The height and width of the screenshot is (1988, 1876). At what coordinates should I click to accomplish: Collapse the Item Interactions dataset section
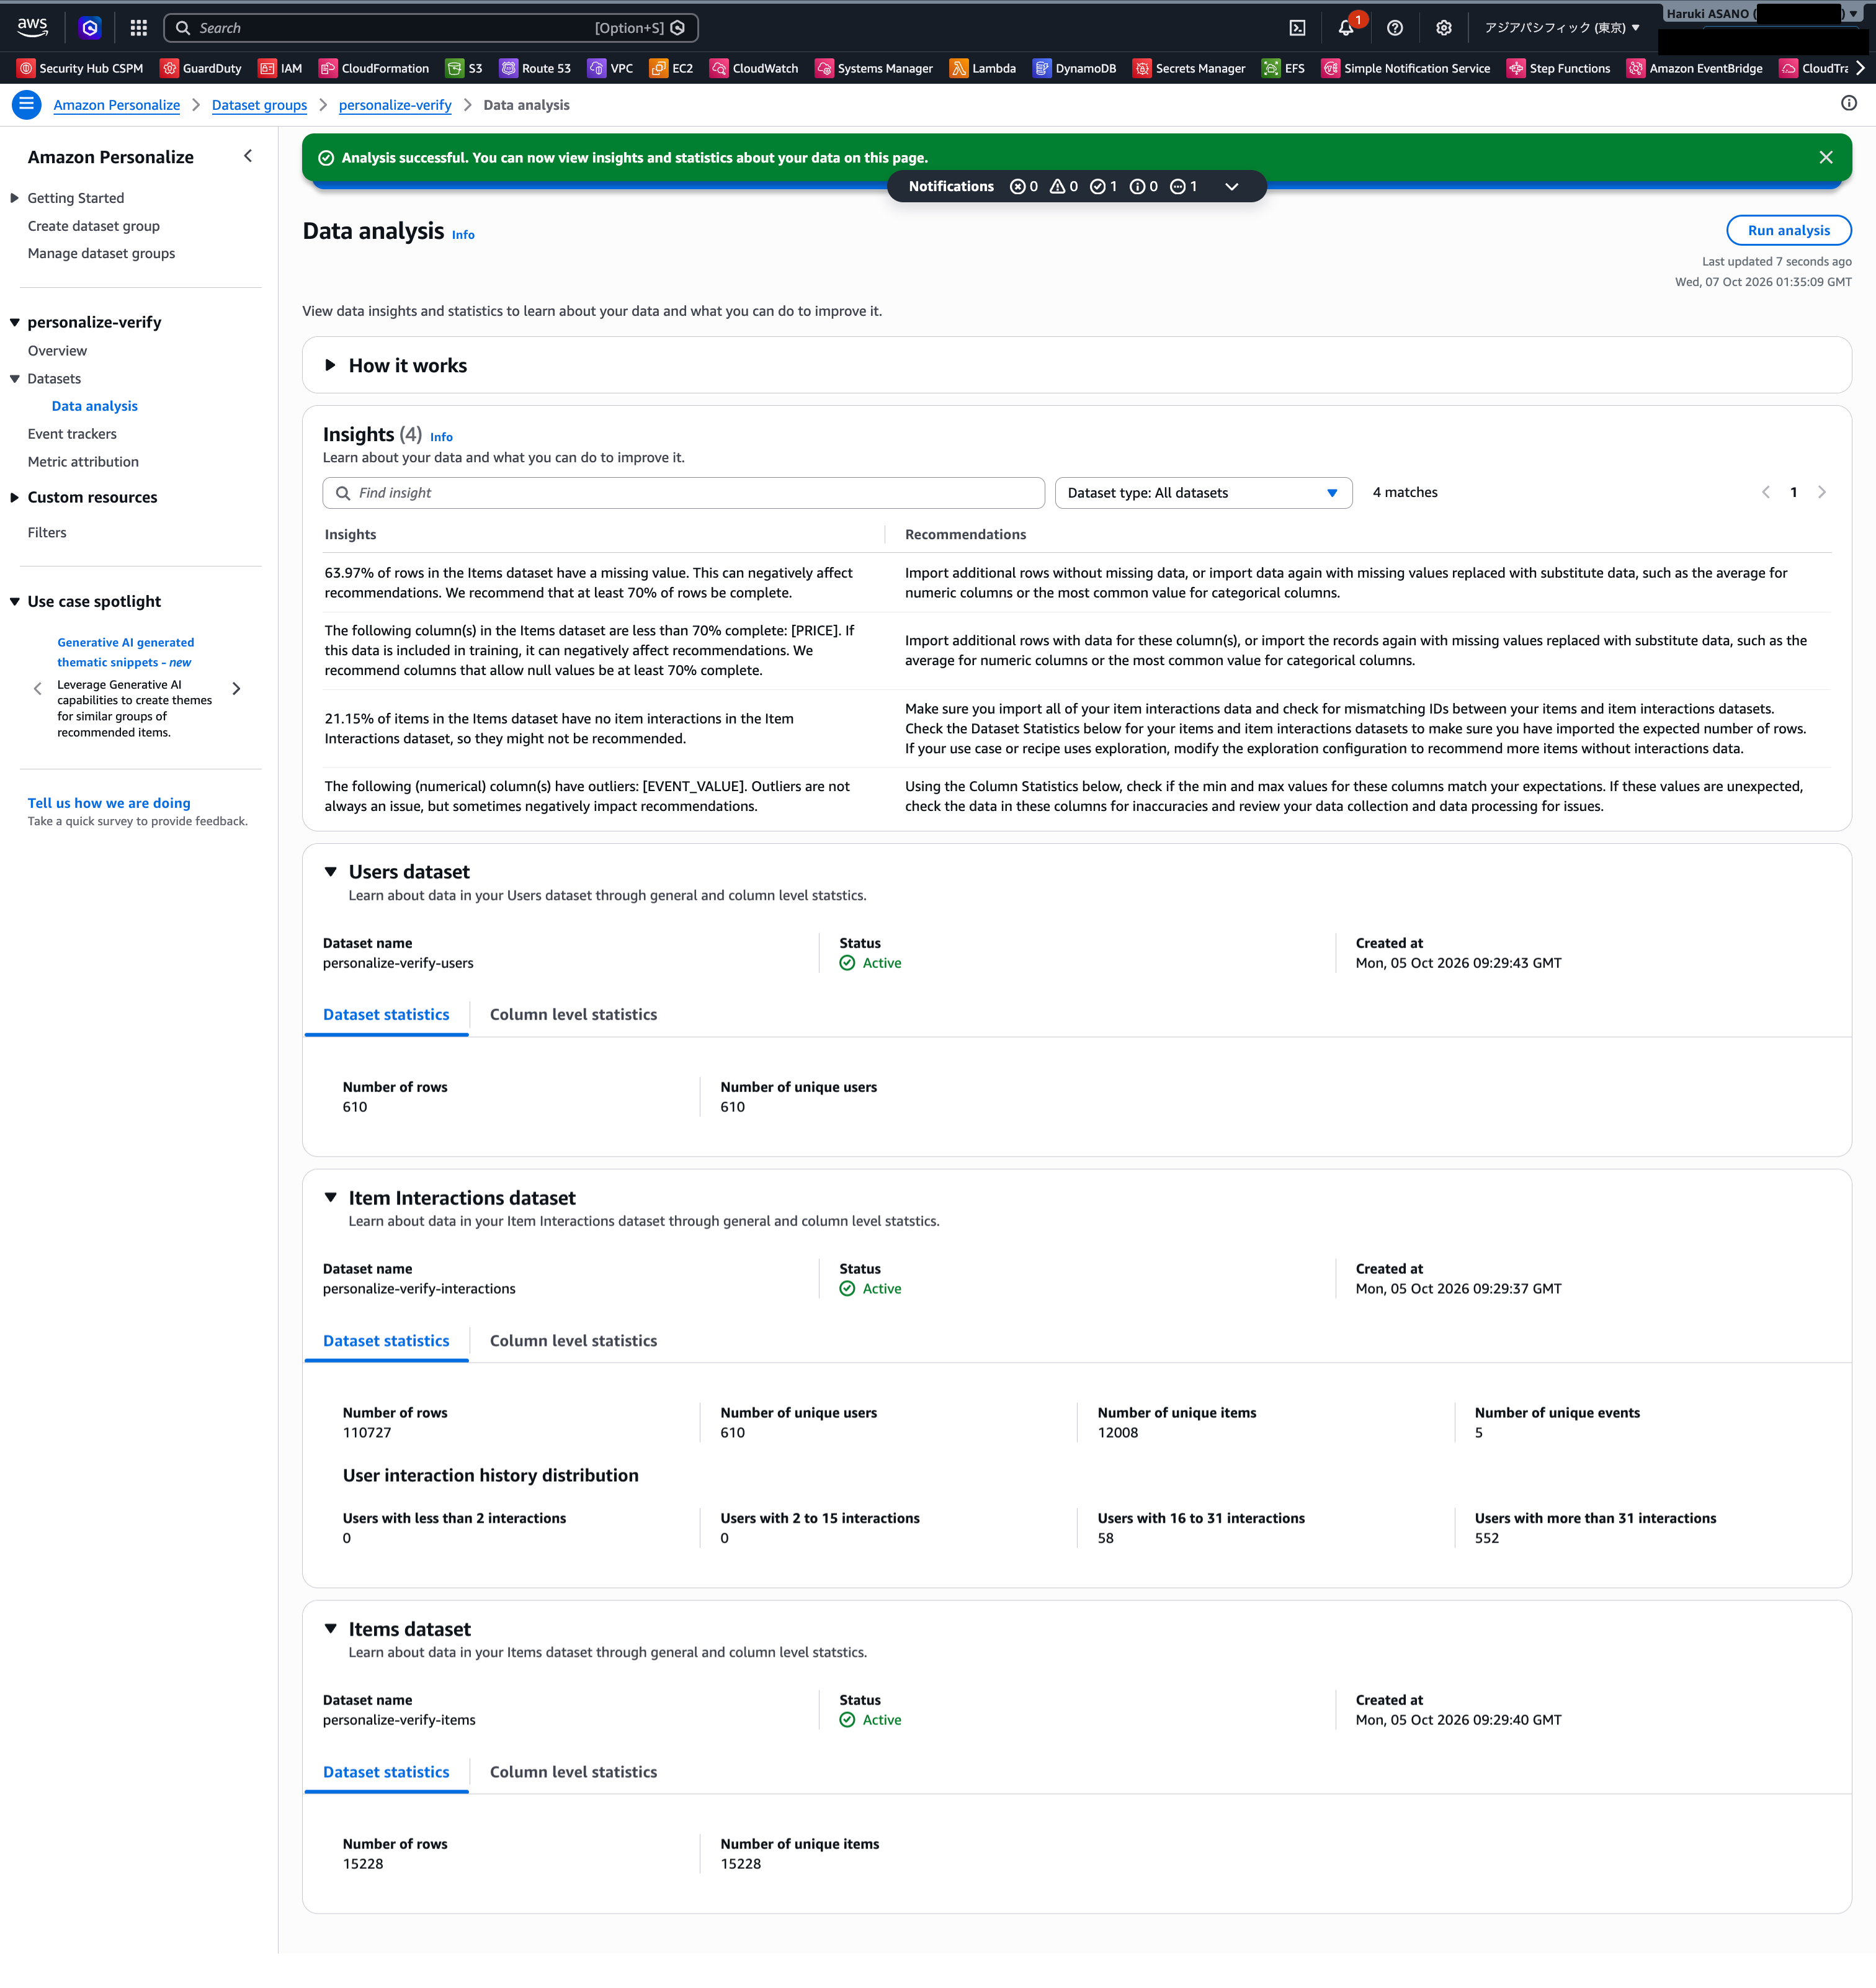point(330,1198)
